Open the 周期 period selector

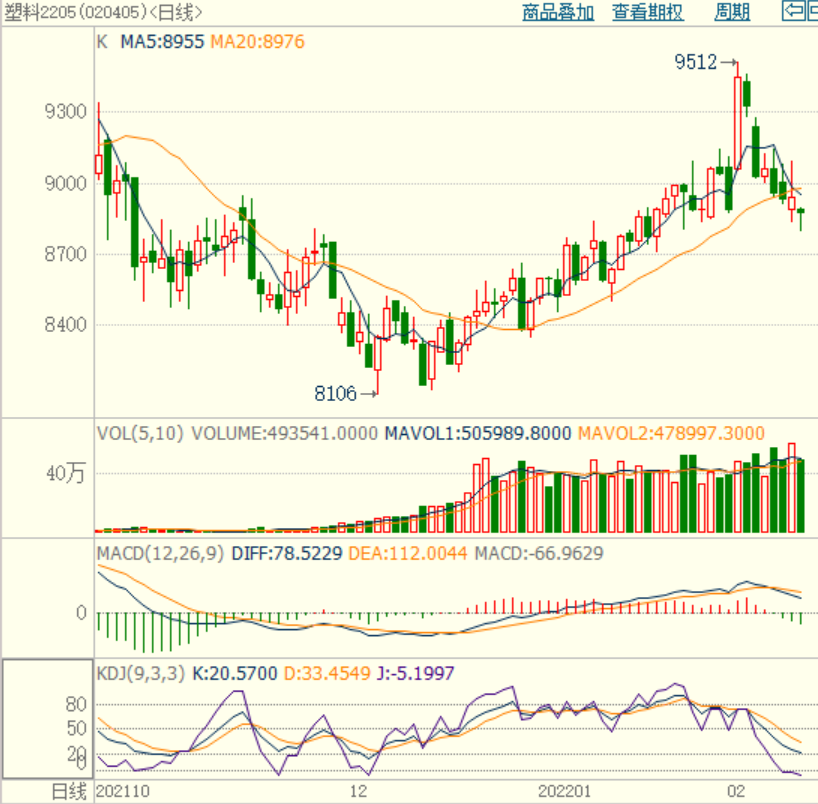(732, 12)
